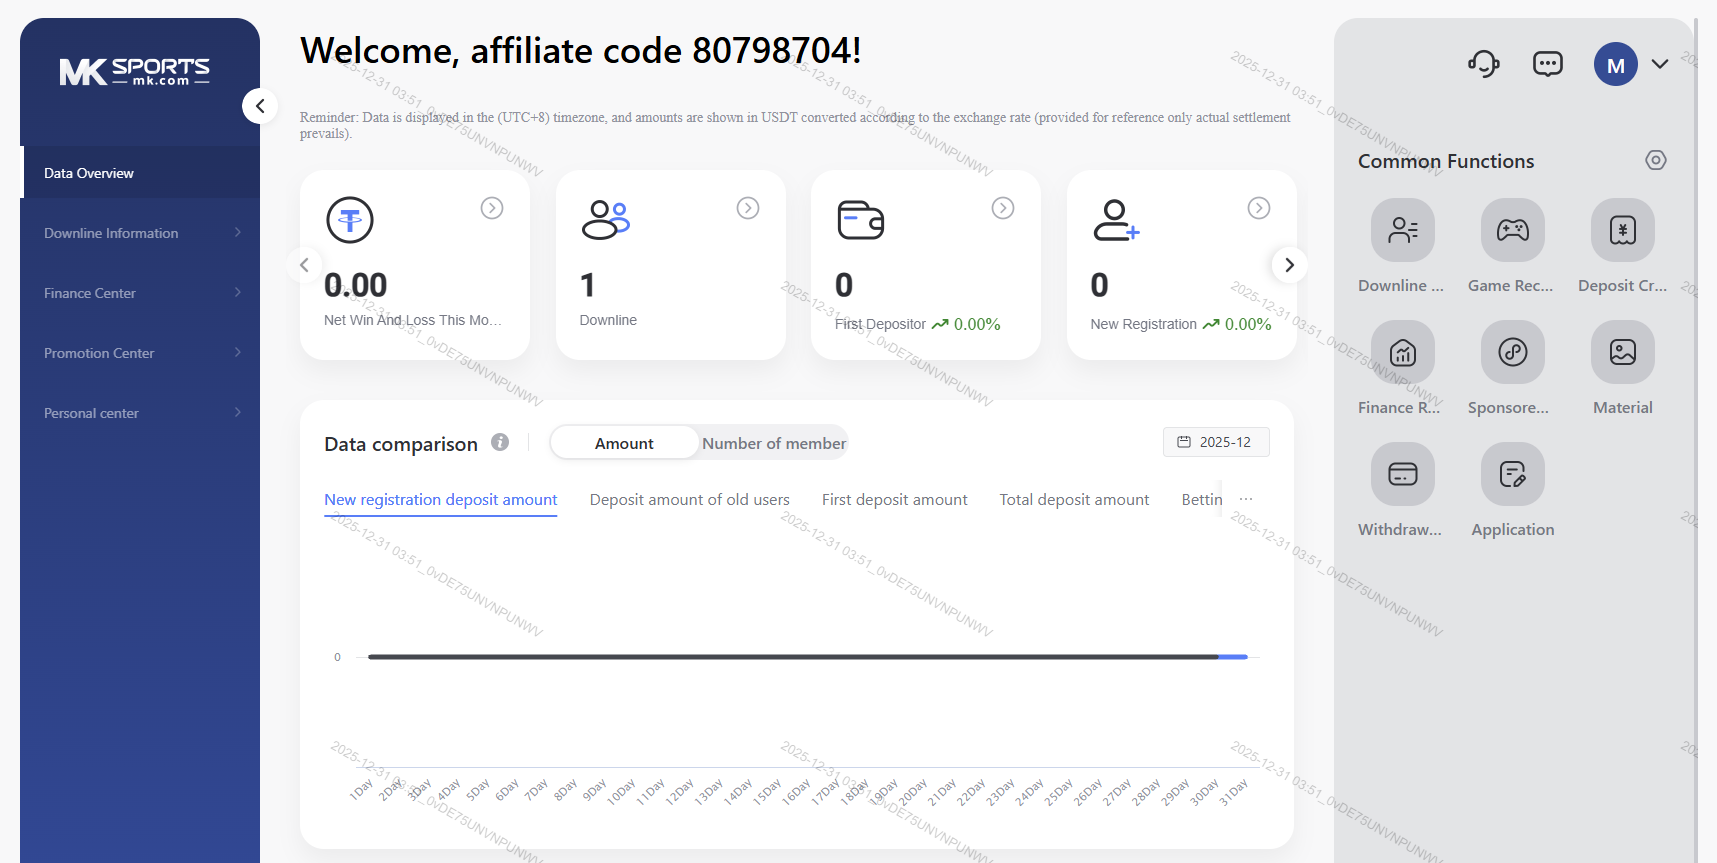The width and height of the screenshot is (1717, 863).
Task: Open the user avatar dropdown arrow
Action: tap(1660, 65)
